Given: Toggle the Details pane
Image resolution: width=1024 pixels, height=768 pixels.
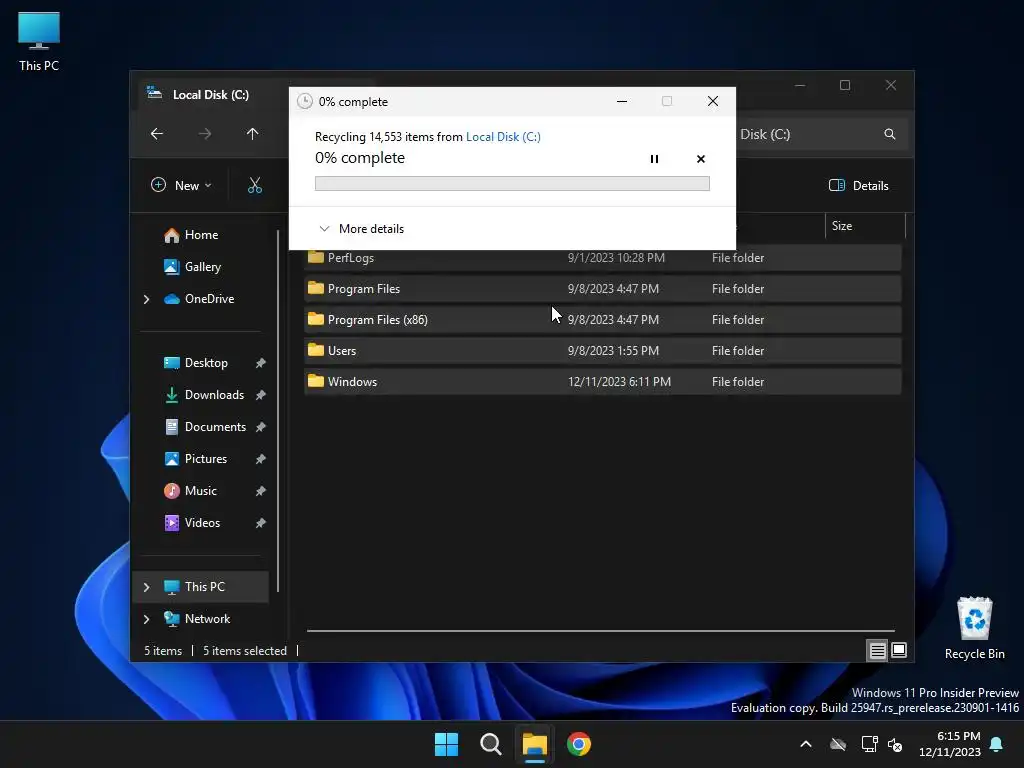Looking at the screenshot, I should tap(859, 185).
